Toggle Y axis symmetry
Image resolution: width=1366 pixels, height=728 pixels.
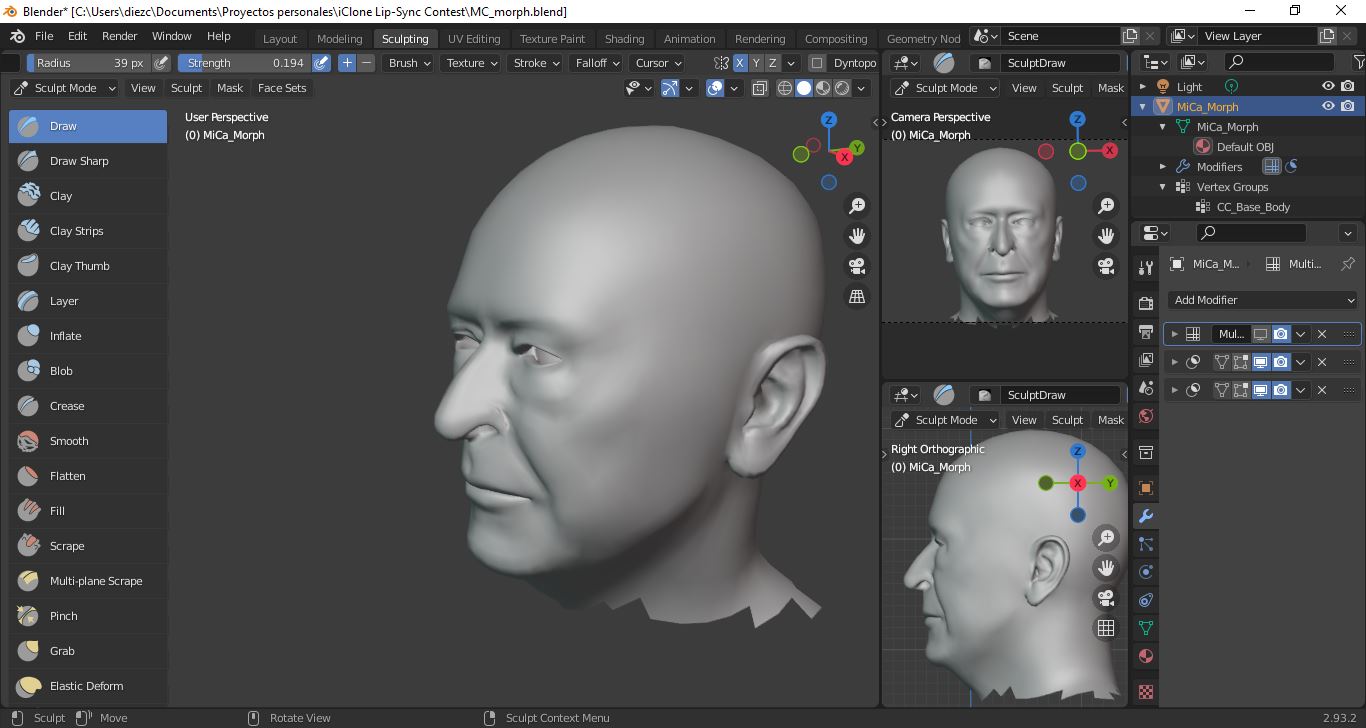(756, 63)
